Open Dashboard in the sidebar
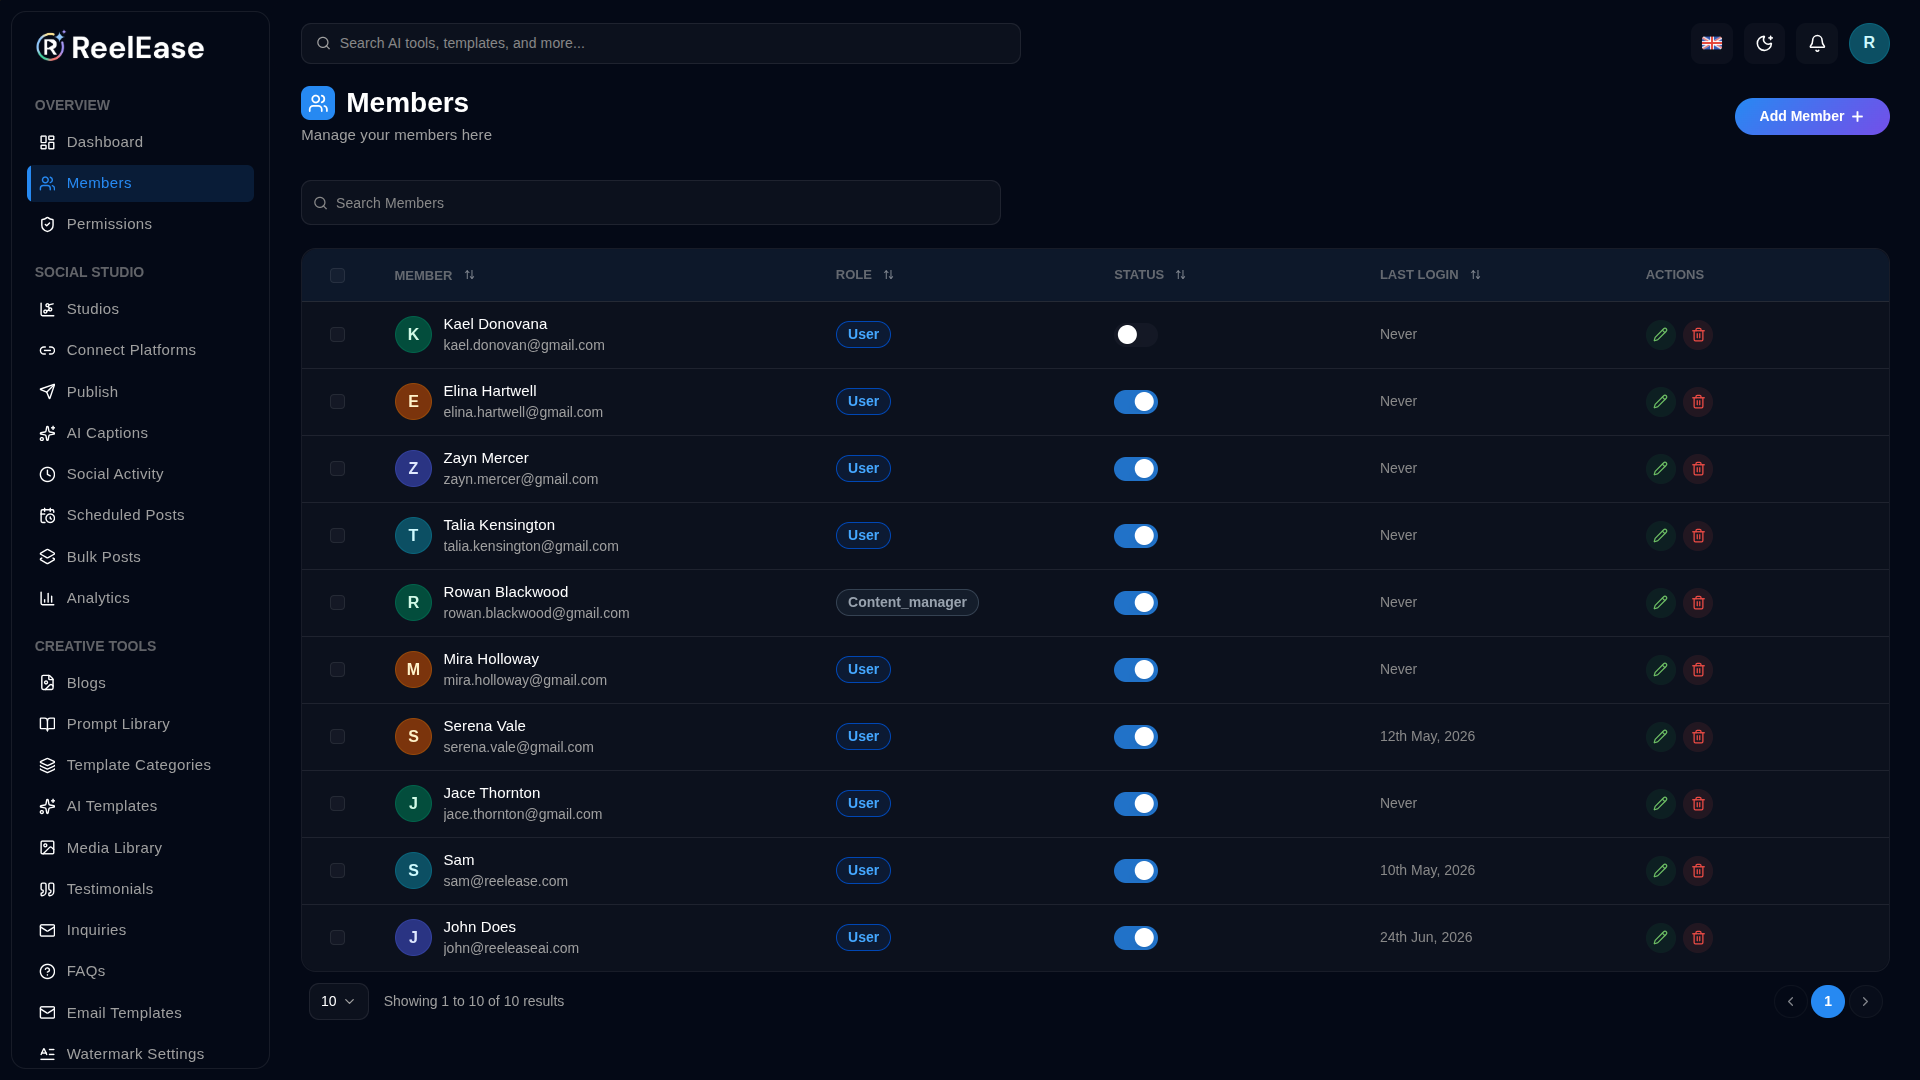The image size is (1920, 1080). click(140, 142)
